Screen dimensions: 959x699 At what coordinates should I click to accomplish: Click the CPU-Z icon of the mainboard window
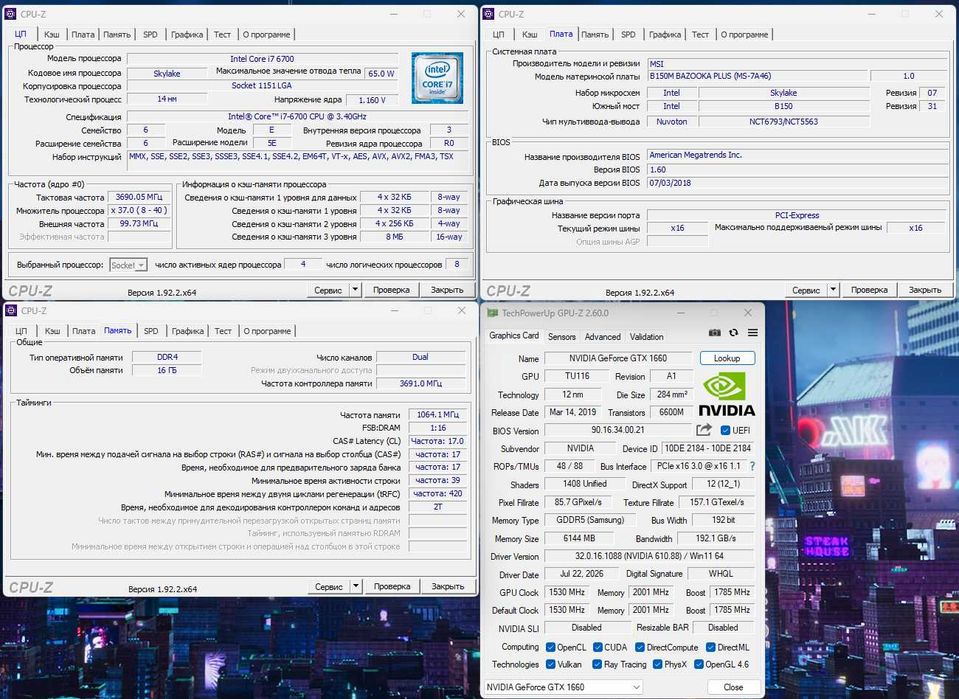tap(488, 13)
